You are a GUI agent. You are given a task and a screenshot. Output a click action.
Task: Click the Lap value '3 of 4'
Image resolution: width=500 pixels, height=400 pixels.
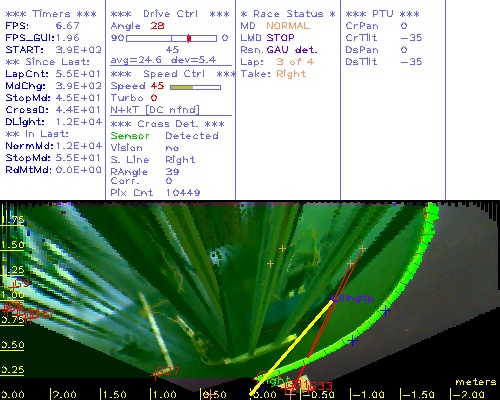pos(295,62)
